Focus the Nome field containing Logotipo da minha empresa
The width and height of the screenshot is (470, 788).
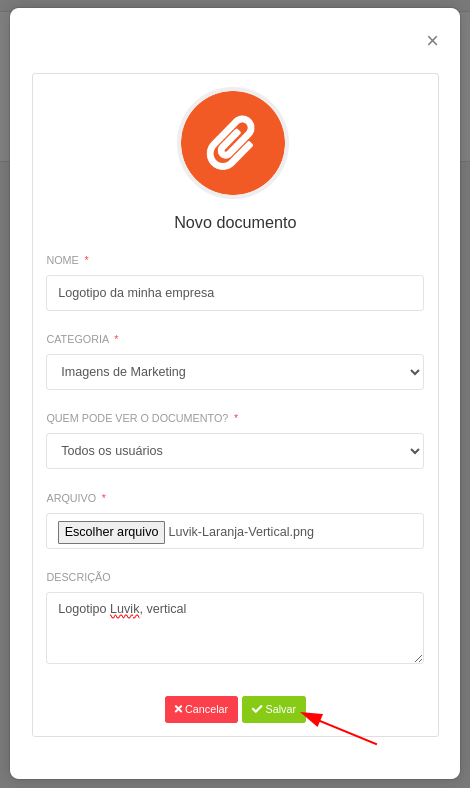coord(235,293)
